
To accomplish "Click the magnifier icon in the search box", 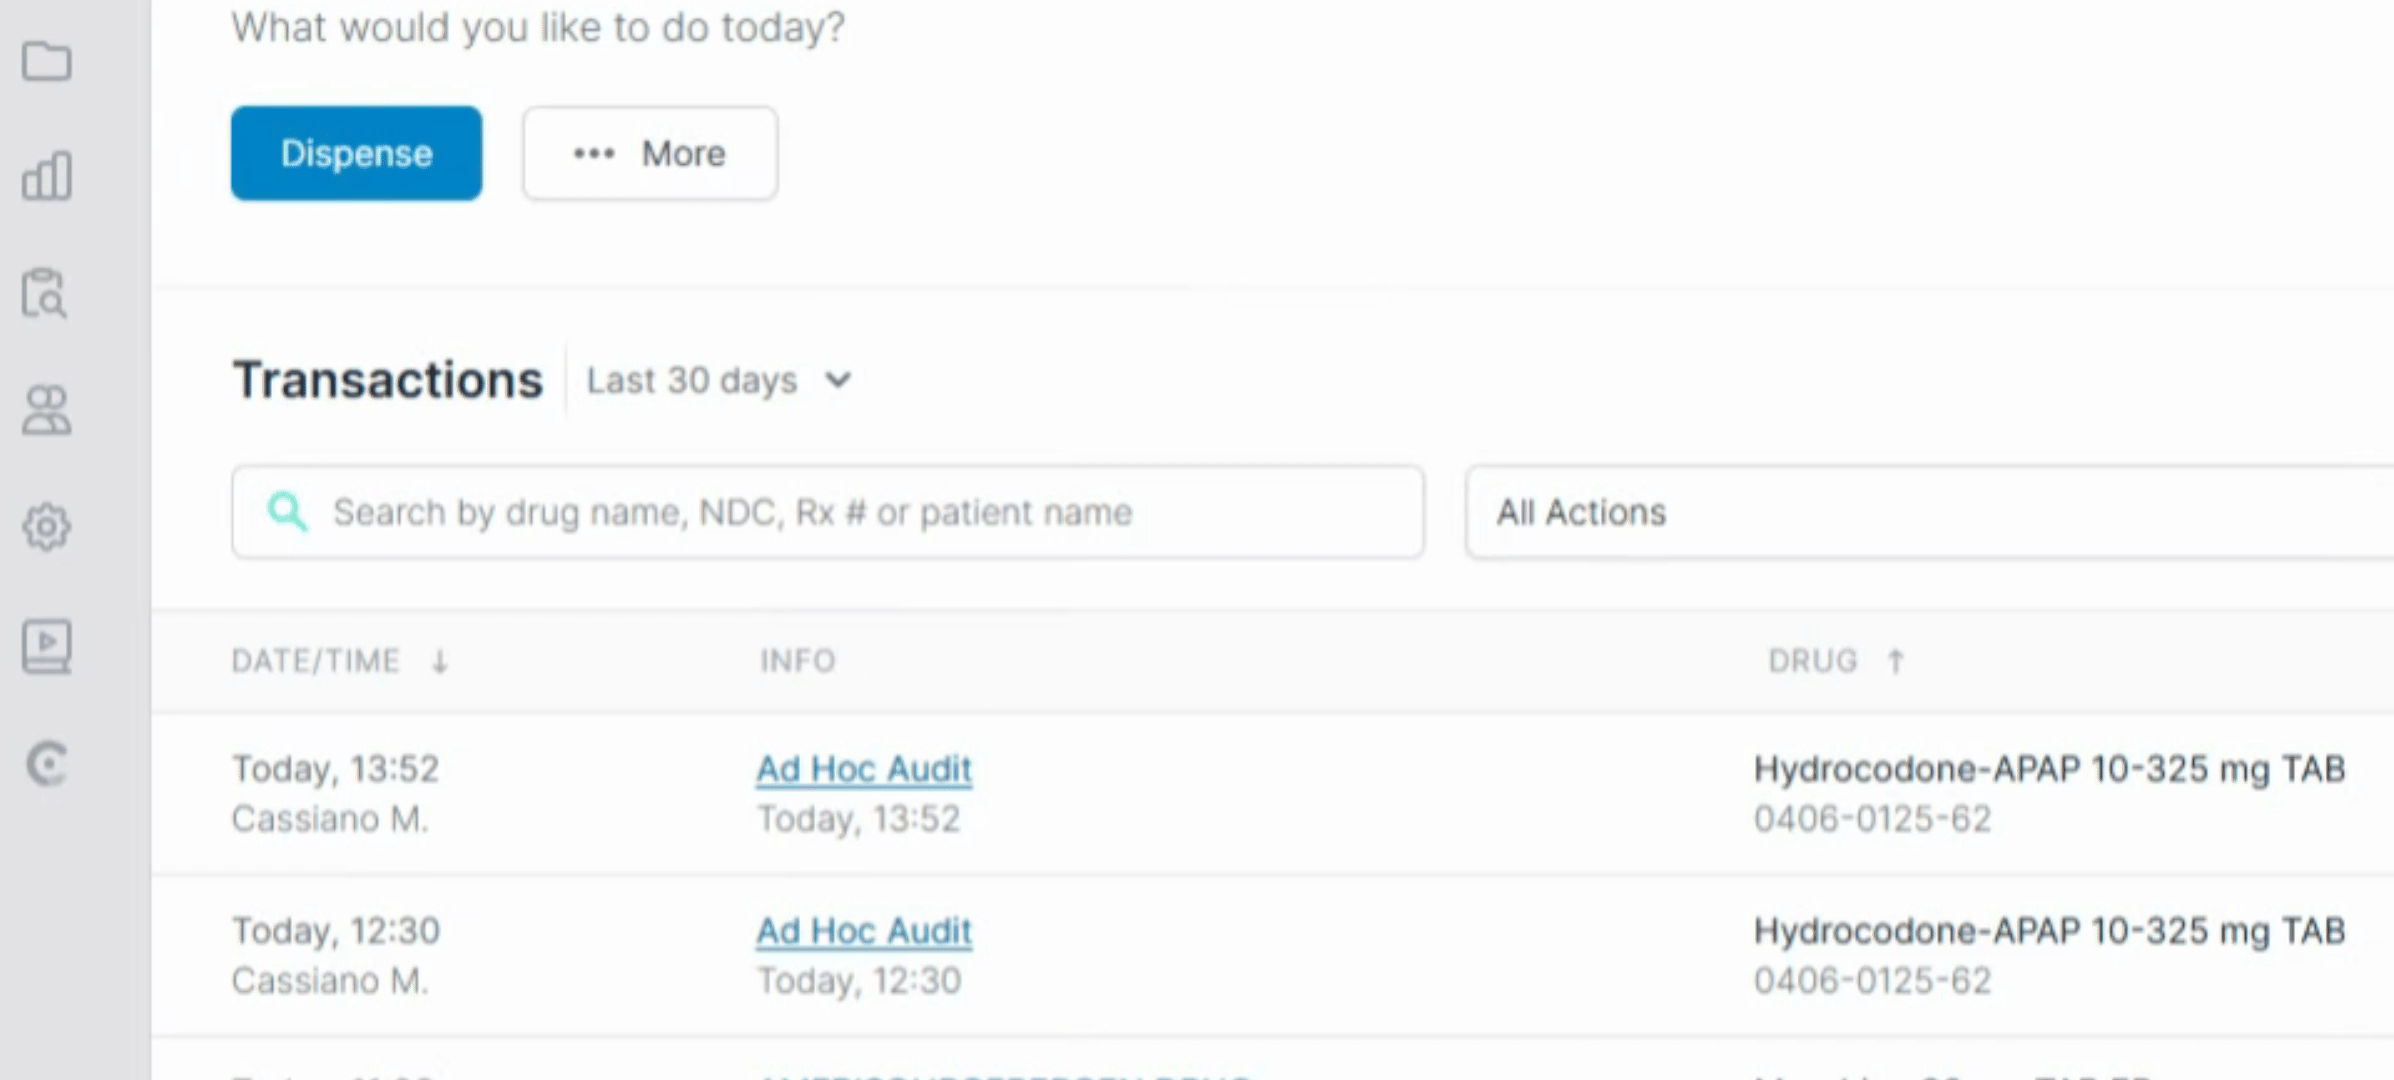I will [x=287, y=512].
